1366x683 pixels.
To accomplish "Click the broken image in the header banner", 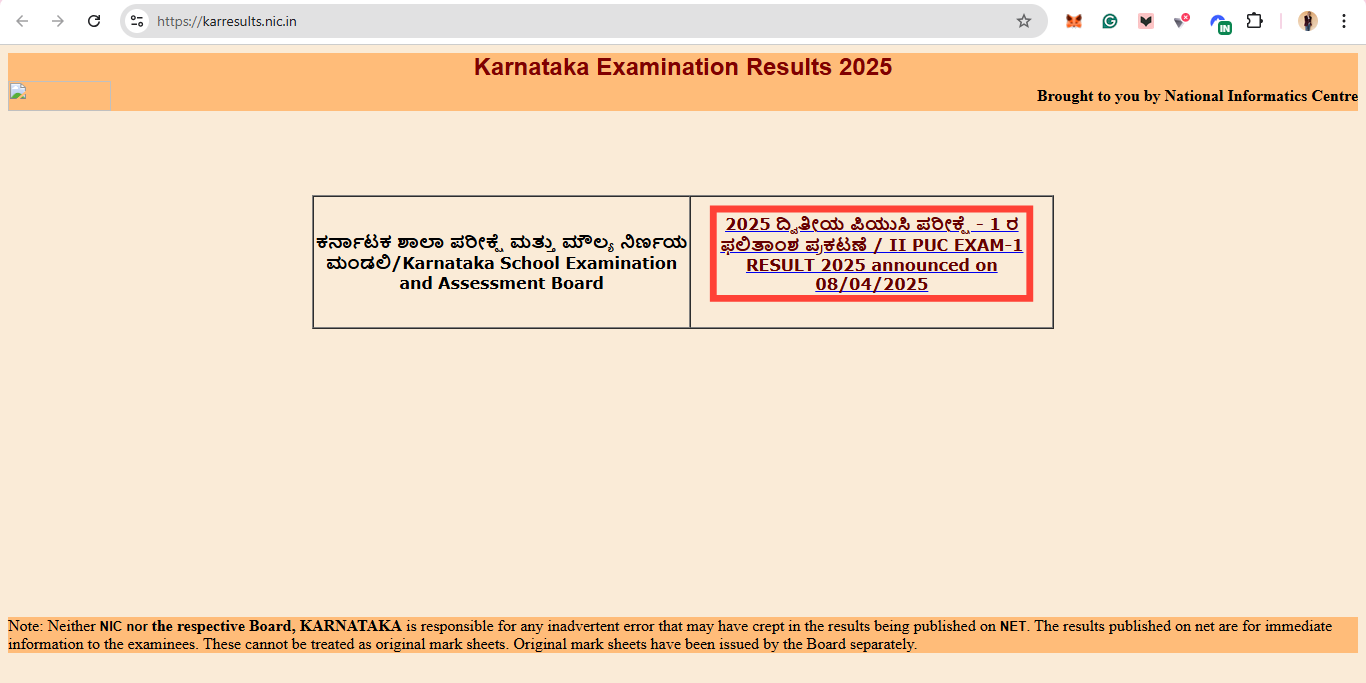I will [x=59, y=96].
